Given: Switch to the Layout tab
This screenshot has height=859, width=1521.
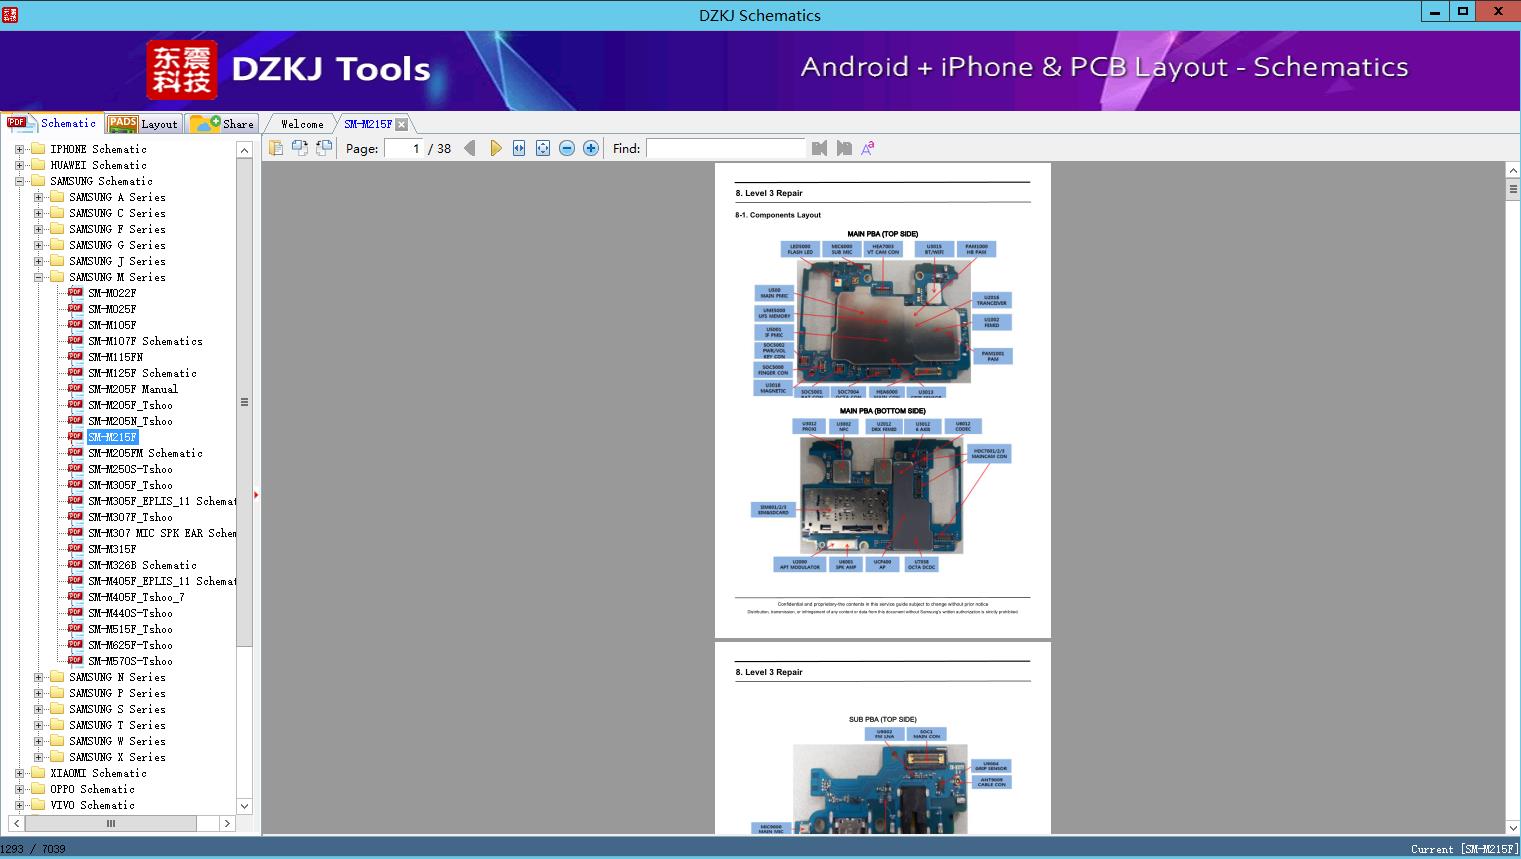Looking at the screenshot, I should (143, 124).
